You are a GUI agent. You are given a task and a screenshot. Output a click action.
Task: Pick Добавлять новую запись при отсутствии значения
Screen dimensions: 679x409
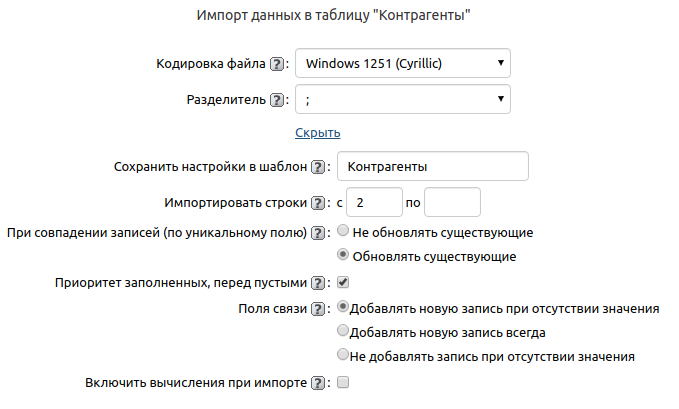point(344,307)
